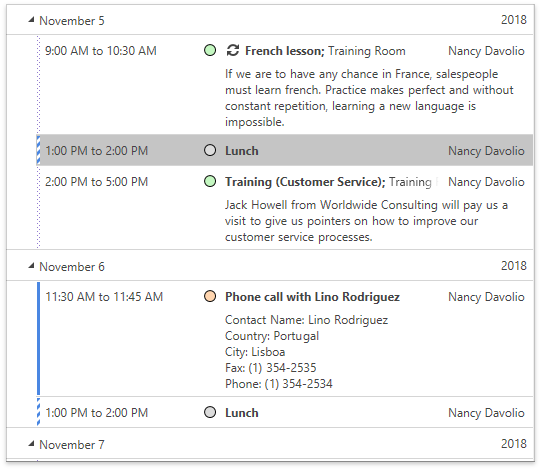Click the Phone: (1) 354-2534 line
This screenshot has height=470, width=541.
279,384
